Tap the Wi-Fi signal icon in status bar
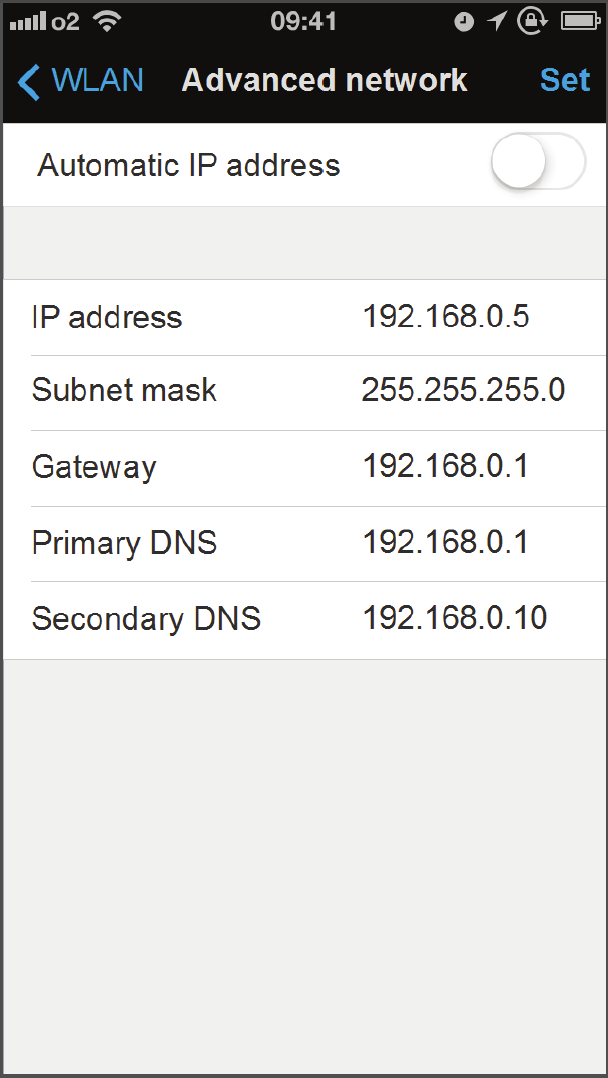 click(107, 22)
